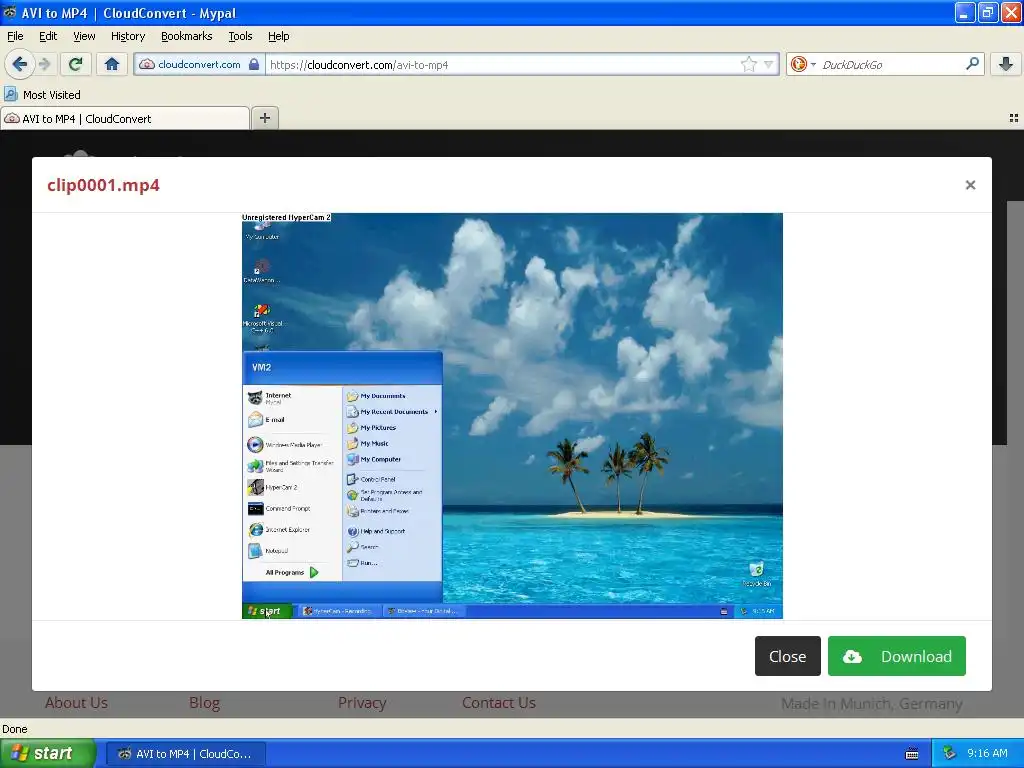Open the View menu
The width and height of the screenshot is (1024, 768).
click(x=84, y=36)
